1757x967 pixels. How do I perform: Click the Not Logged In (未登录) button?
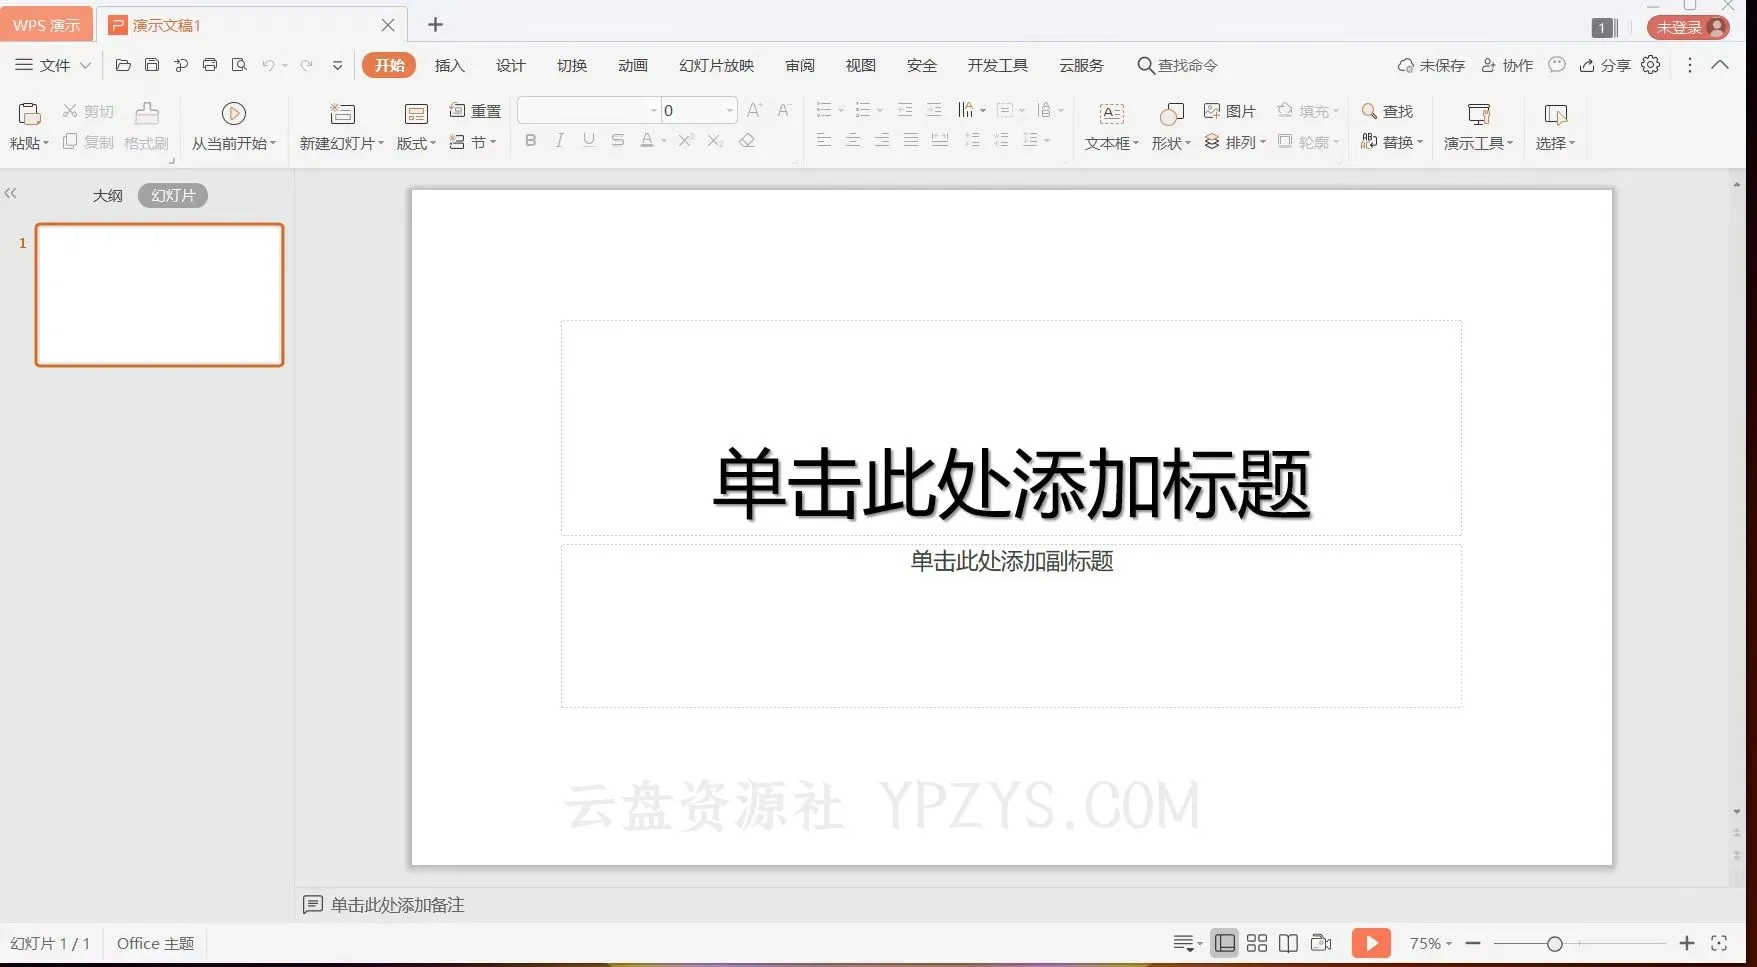point(1688,28)
